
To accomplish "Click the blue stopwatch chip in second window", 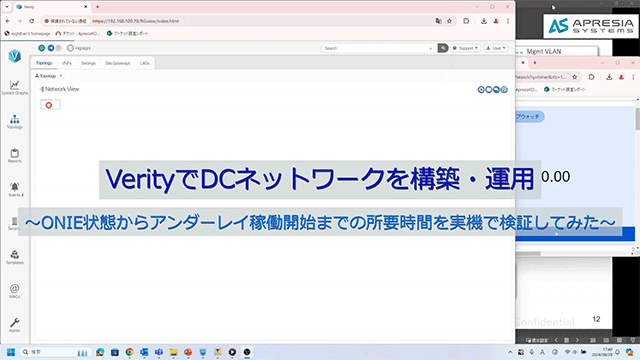I will (529, 117).
